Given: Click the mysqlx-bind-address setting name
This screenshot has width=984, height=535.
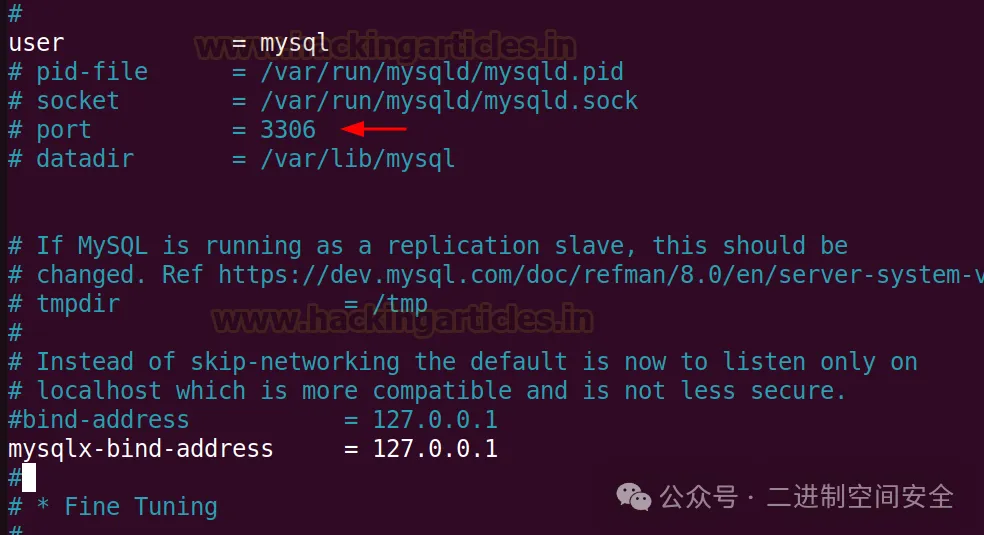Looking at the screenshot, I should (141, 449).
